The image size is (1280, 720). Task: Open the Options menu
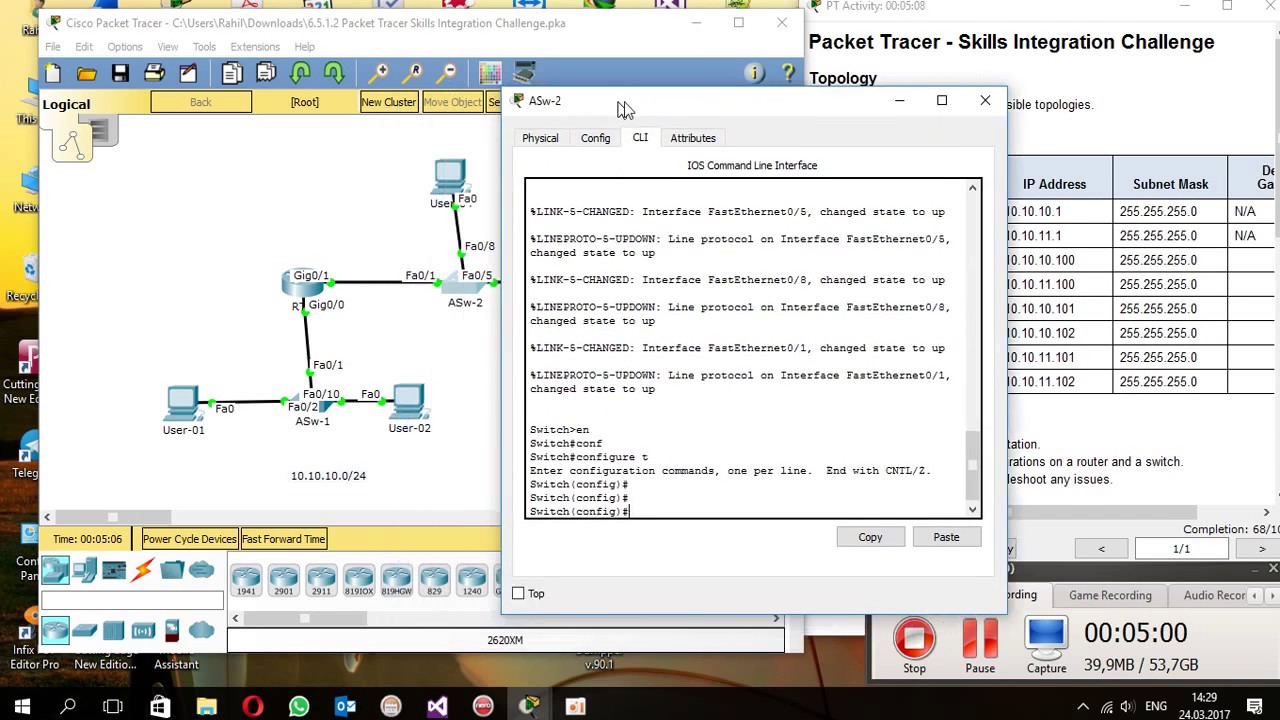[x=125, y=46]
